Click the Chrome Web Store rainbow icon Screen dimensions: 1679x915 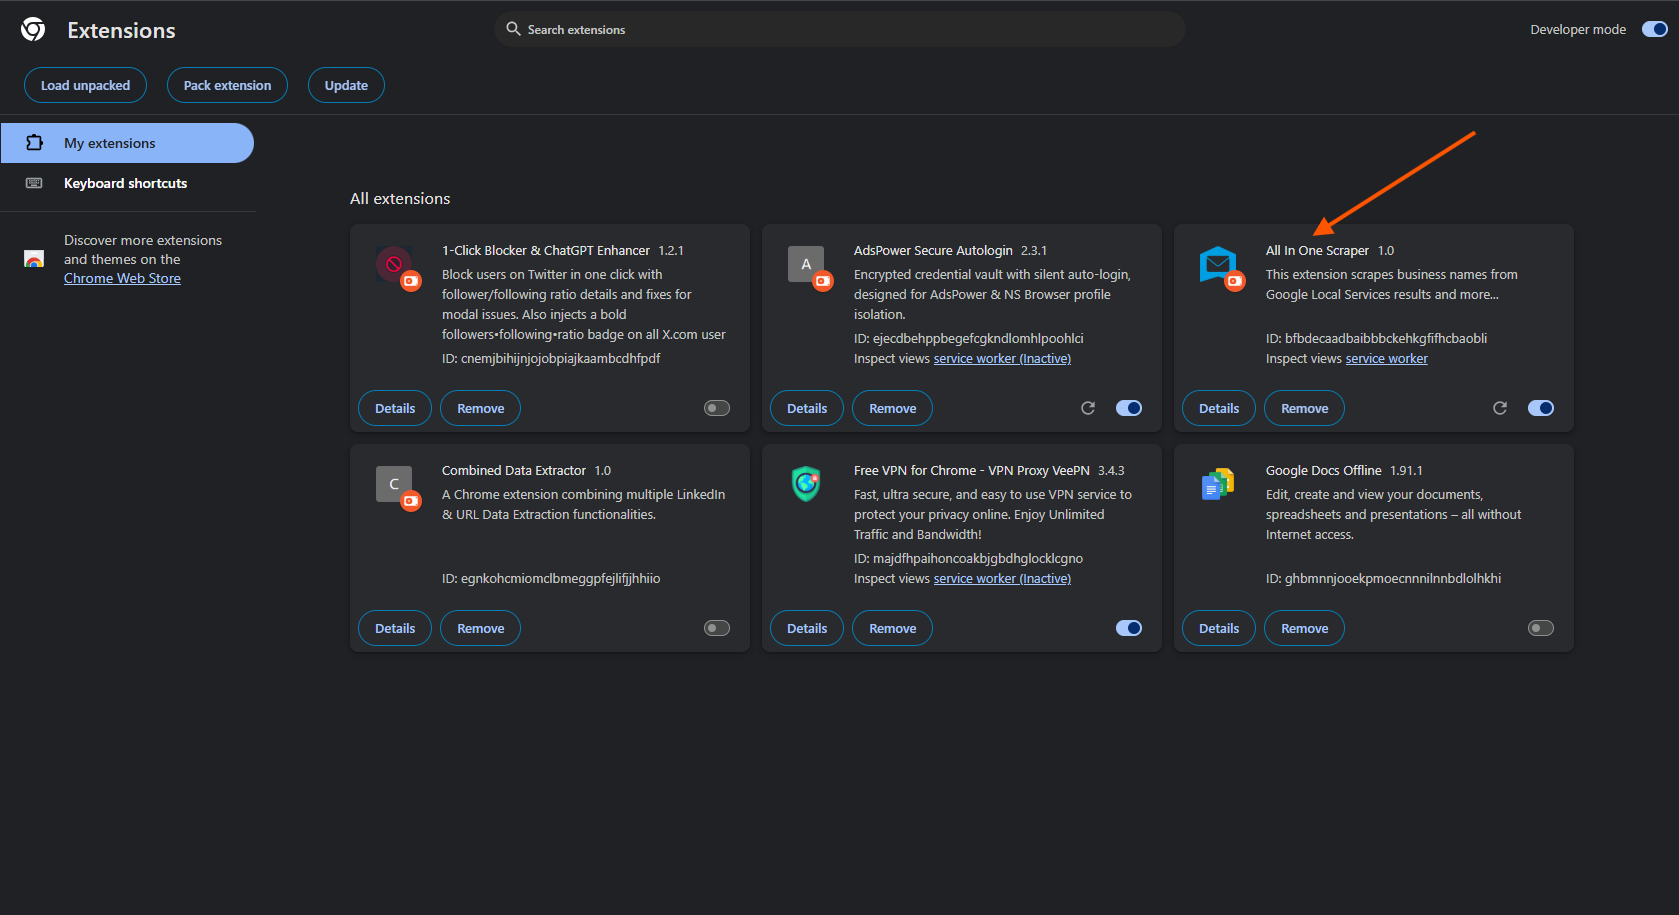34,259
